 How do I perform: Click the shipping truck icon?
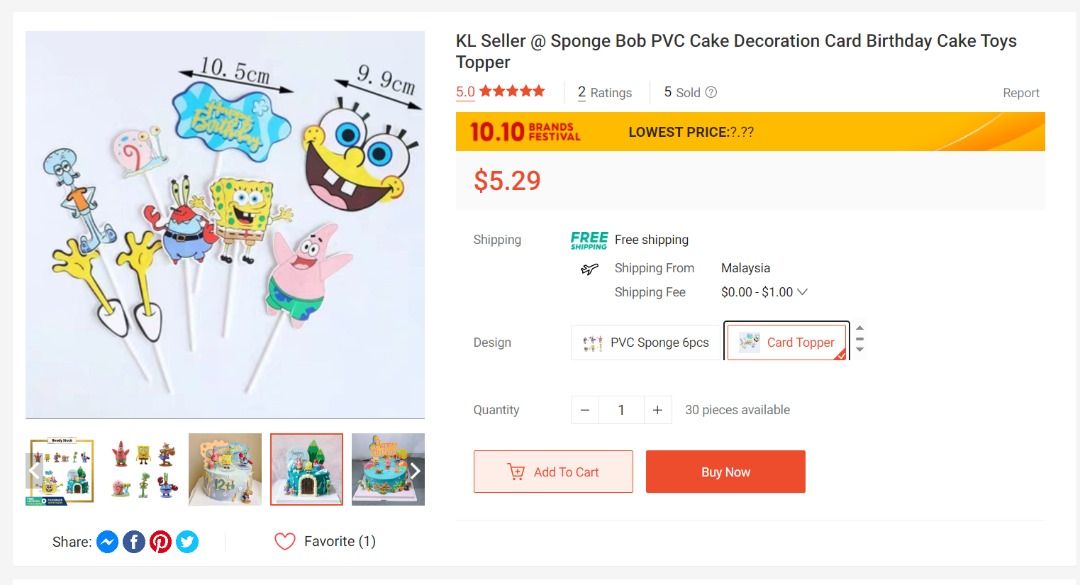(590, 268)
